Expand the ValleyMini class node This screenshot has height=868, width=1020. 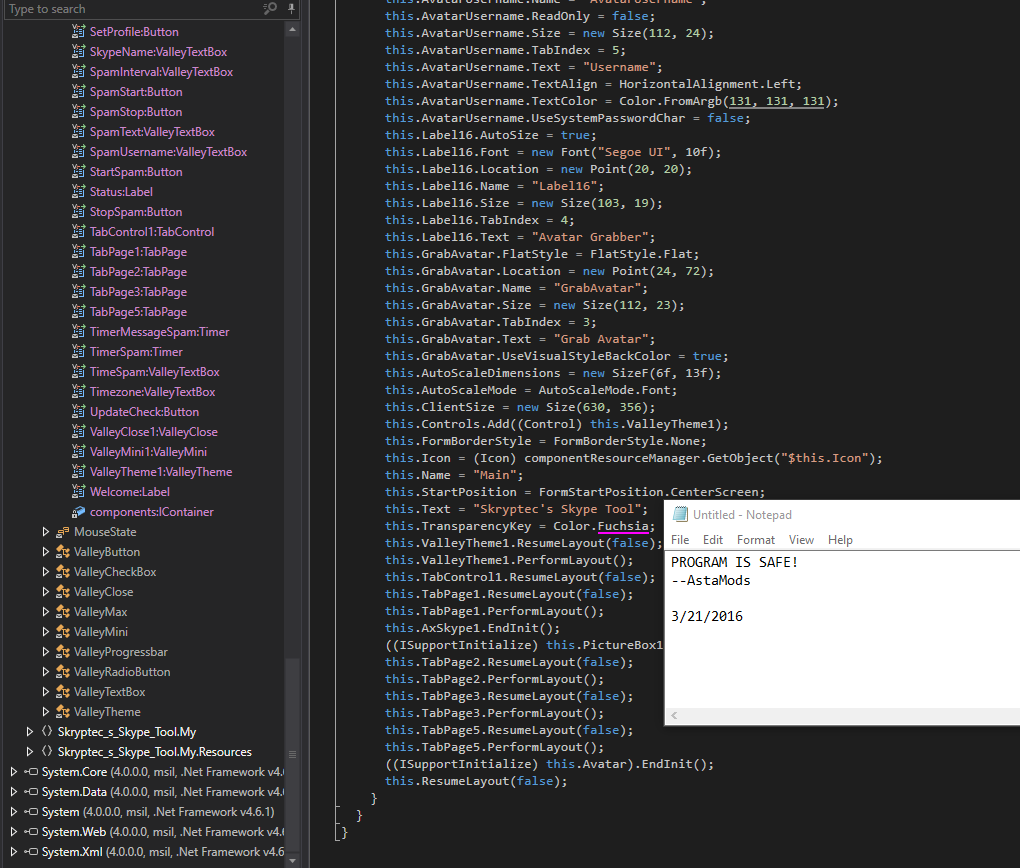[46, 632]
